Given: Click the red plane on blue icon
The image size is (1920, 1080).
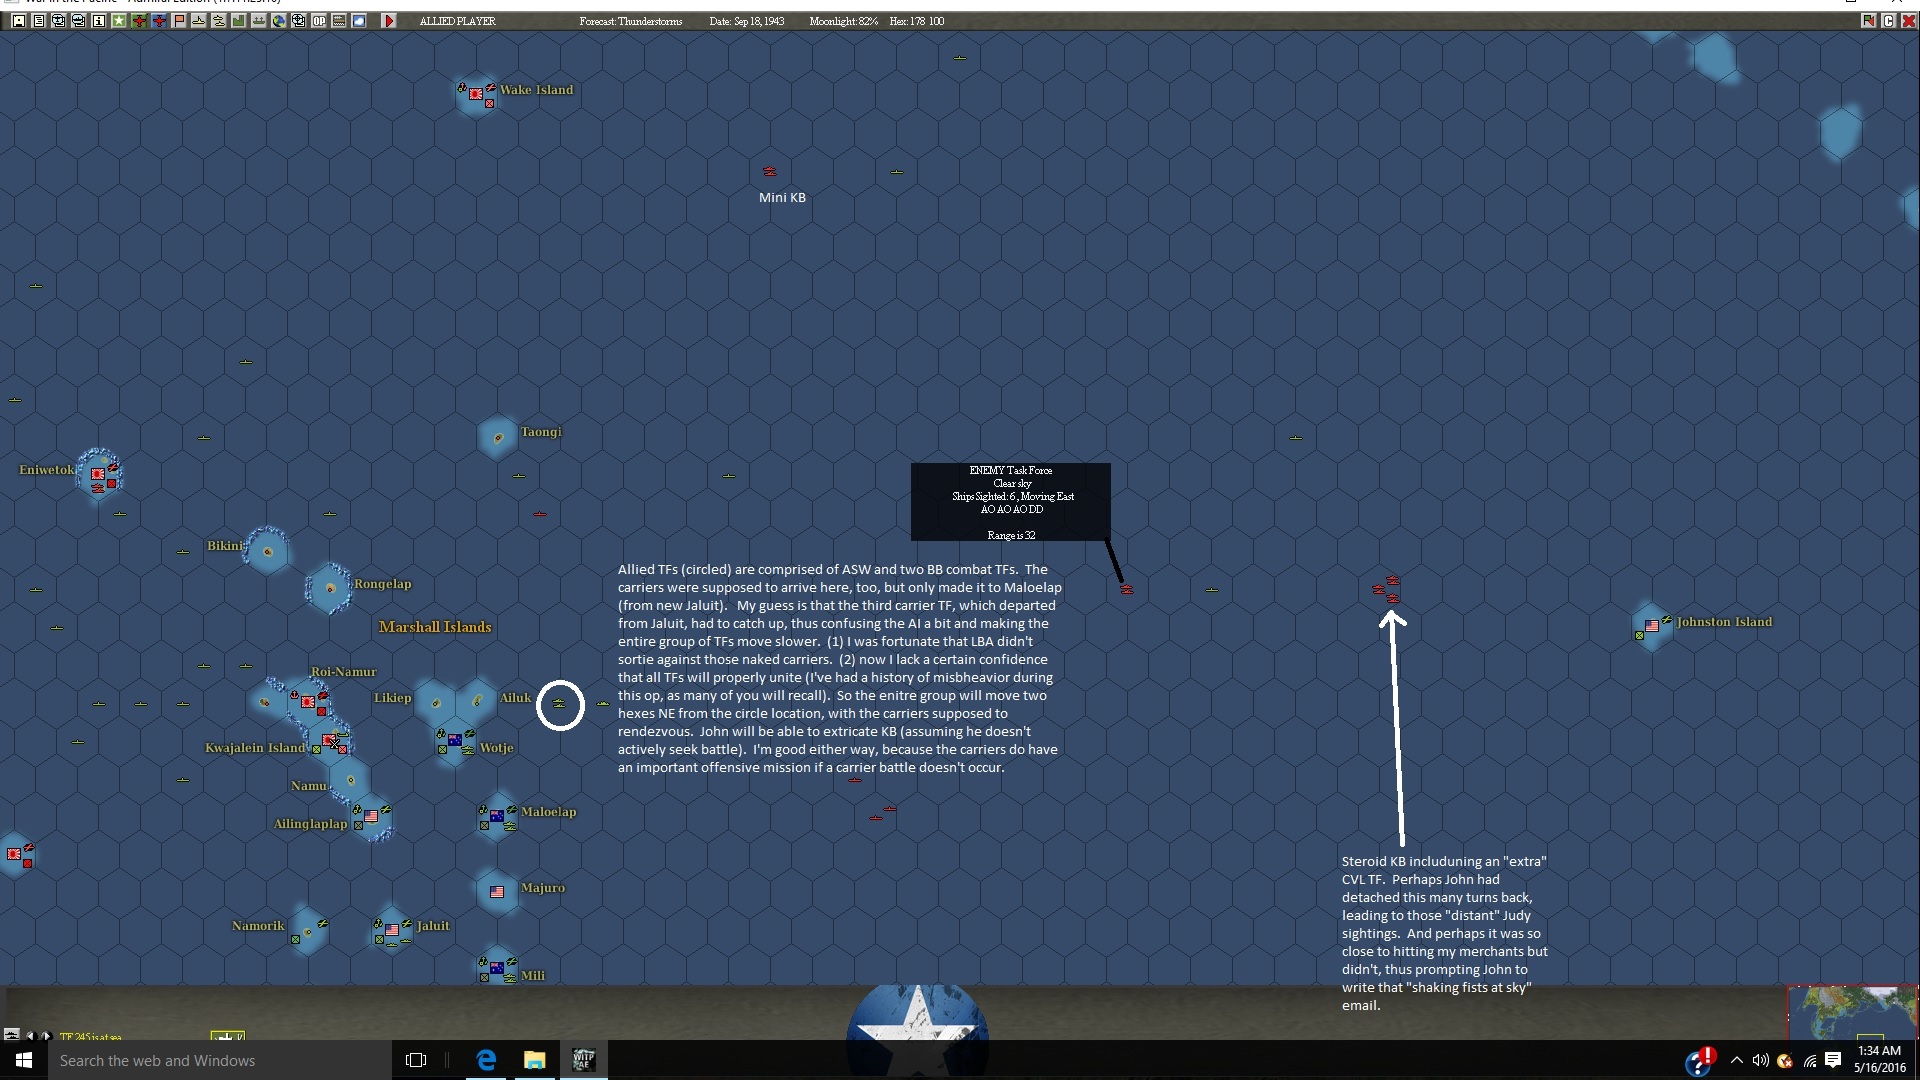Looking at the screenshot, I should (x=159, y=21).
